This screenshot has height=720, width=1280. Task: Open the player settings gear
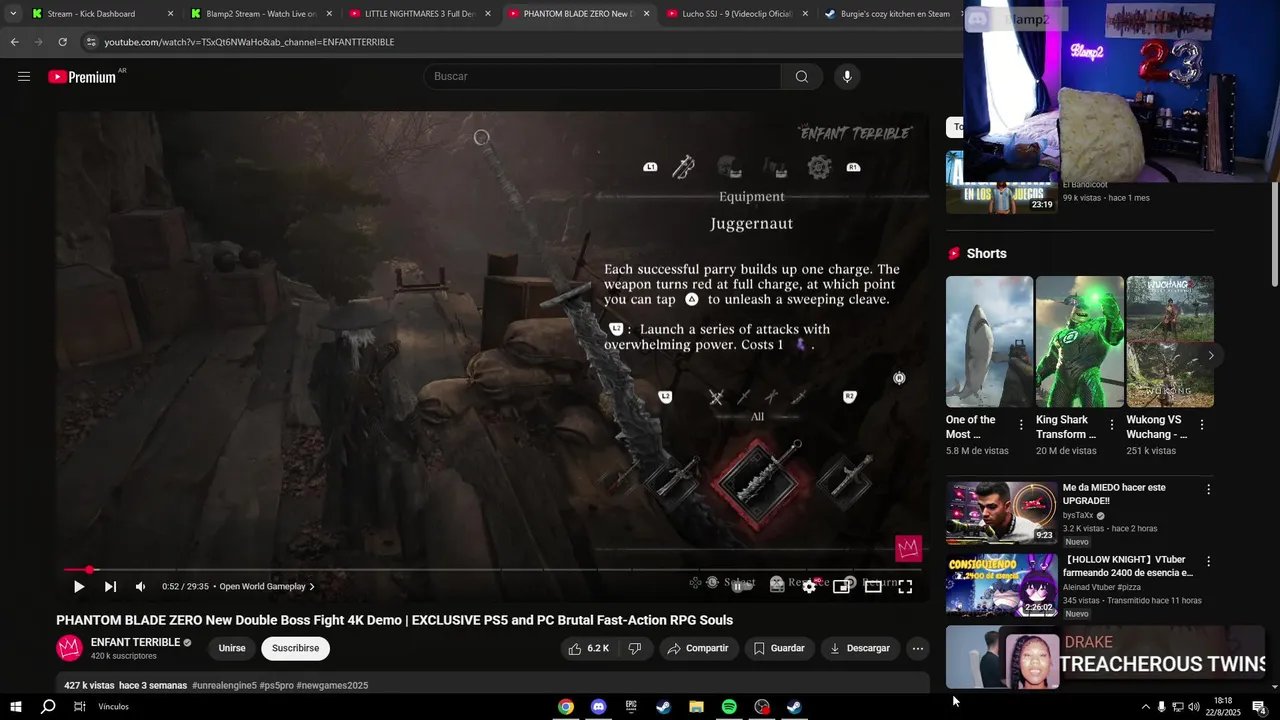coord(809,587)
